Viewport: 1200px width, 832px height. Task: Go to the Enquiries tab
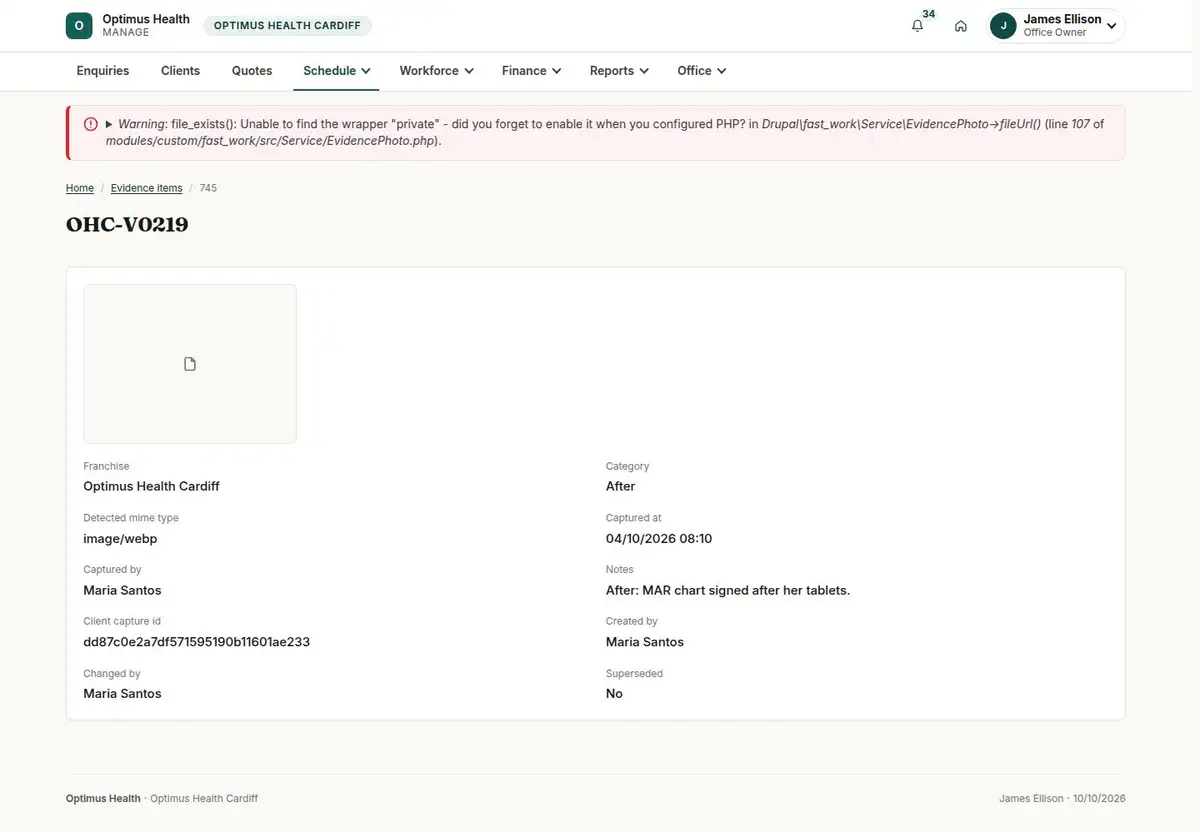point(103,71)
